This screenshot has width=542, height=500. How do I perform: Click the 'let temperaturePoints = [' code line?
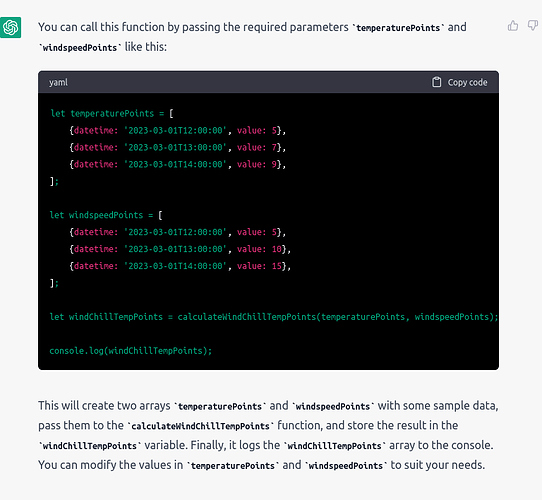click(112, 113)
